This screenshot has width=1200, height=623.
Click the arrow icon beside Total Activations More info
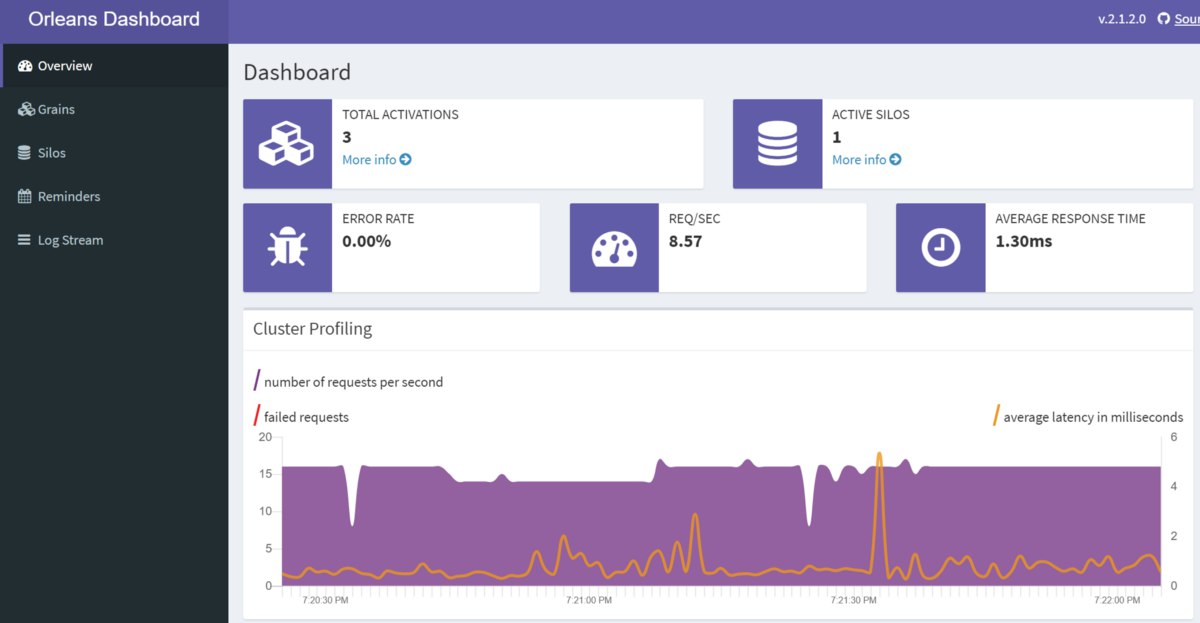[405, 160]
